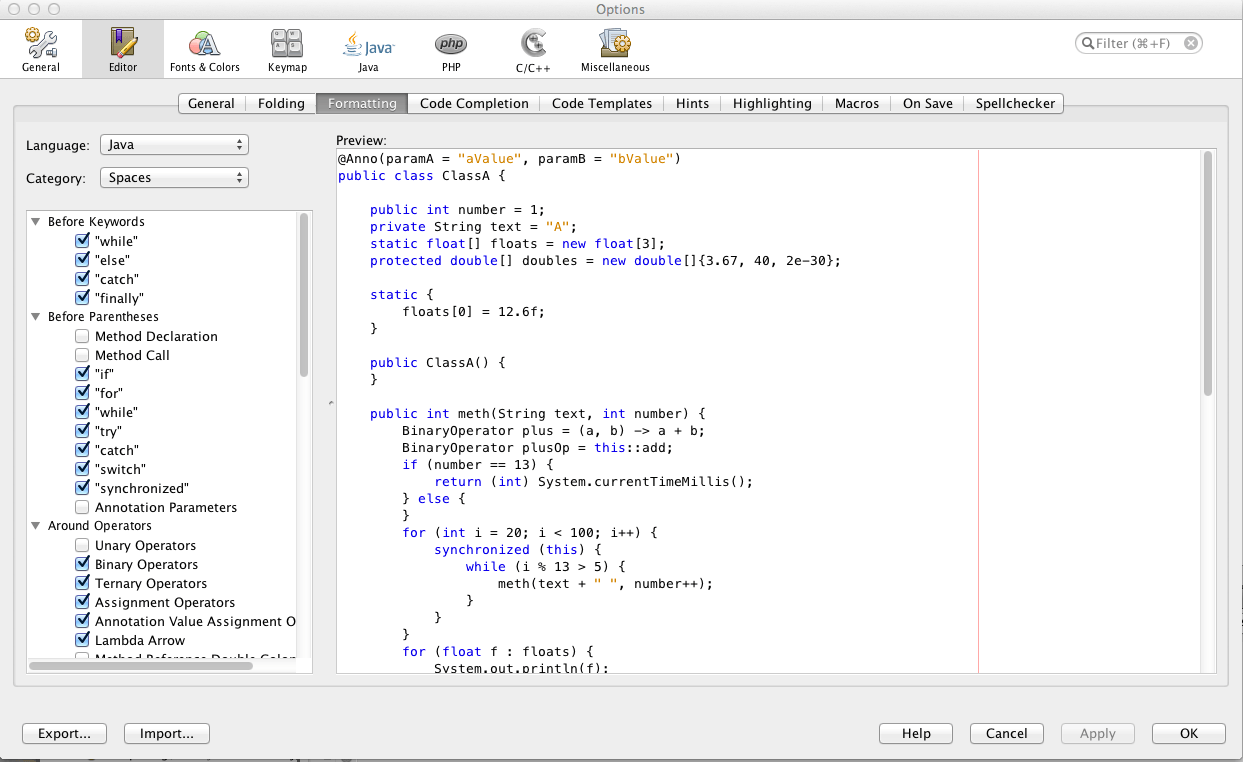
Task: Enable spaces before Method Declaration parentheses
Action: coord(82,337)
